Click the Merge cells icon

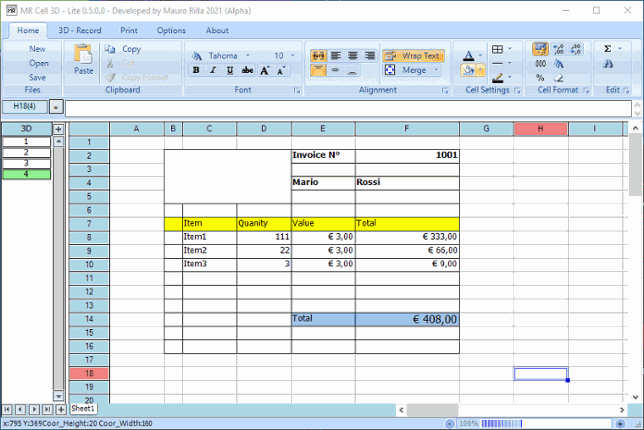(390, 70)
